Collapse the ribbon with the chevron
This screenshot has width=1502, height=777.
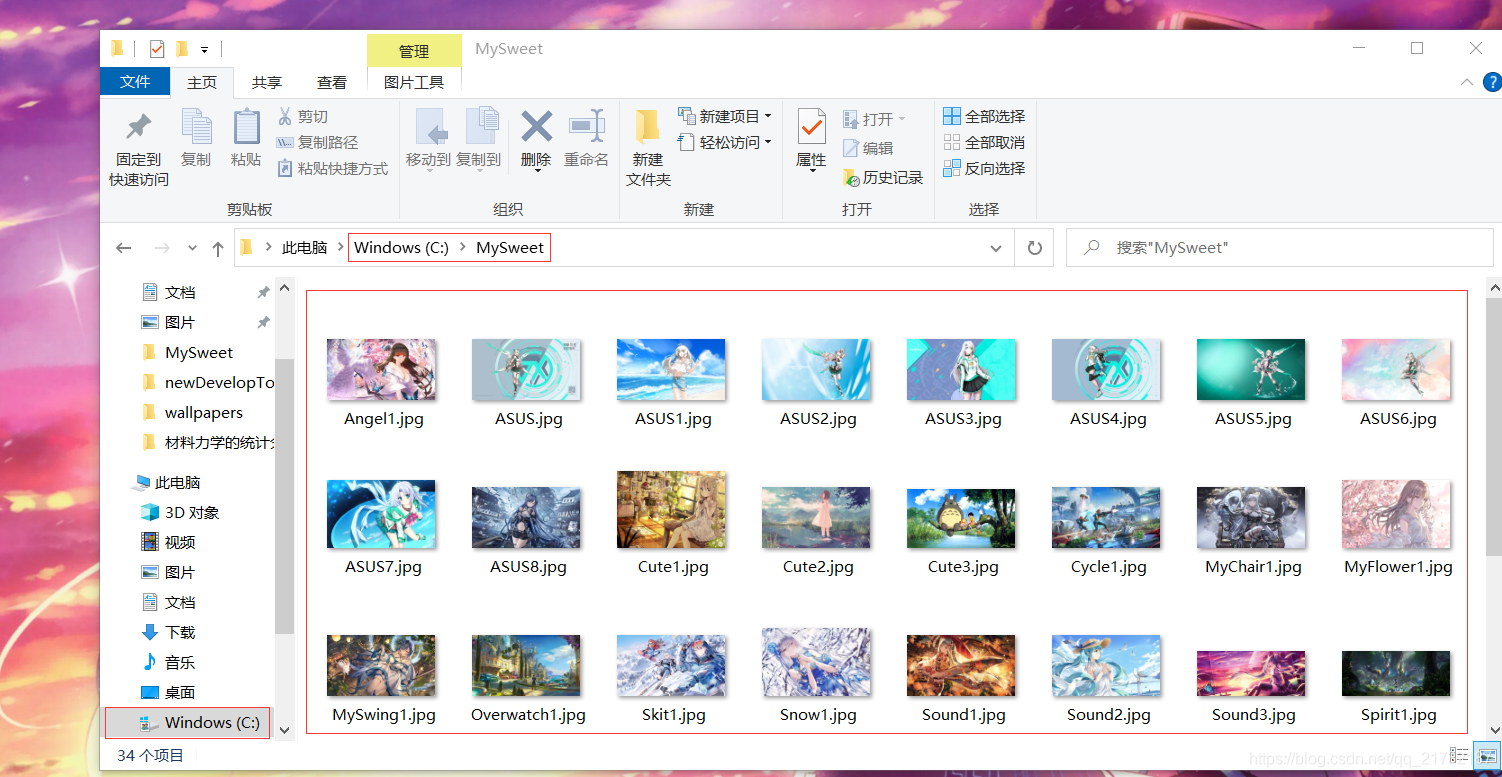click(1467, 82)
